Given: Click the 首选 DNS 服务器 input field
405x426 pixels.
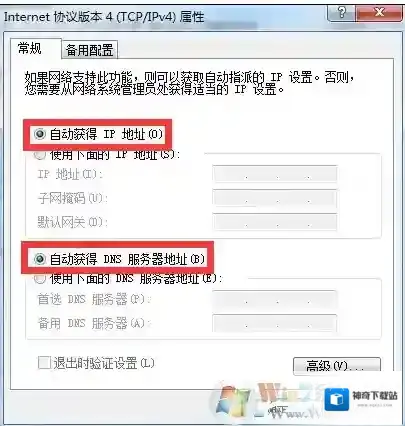Looking at the screenshot, I should coord(275,299).
